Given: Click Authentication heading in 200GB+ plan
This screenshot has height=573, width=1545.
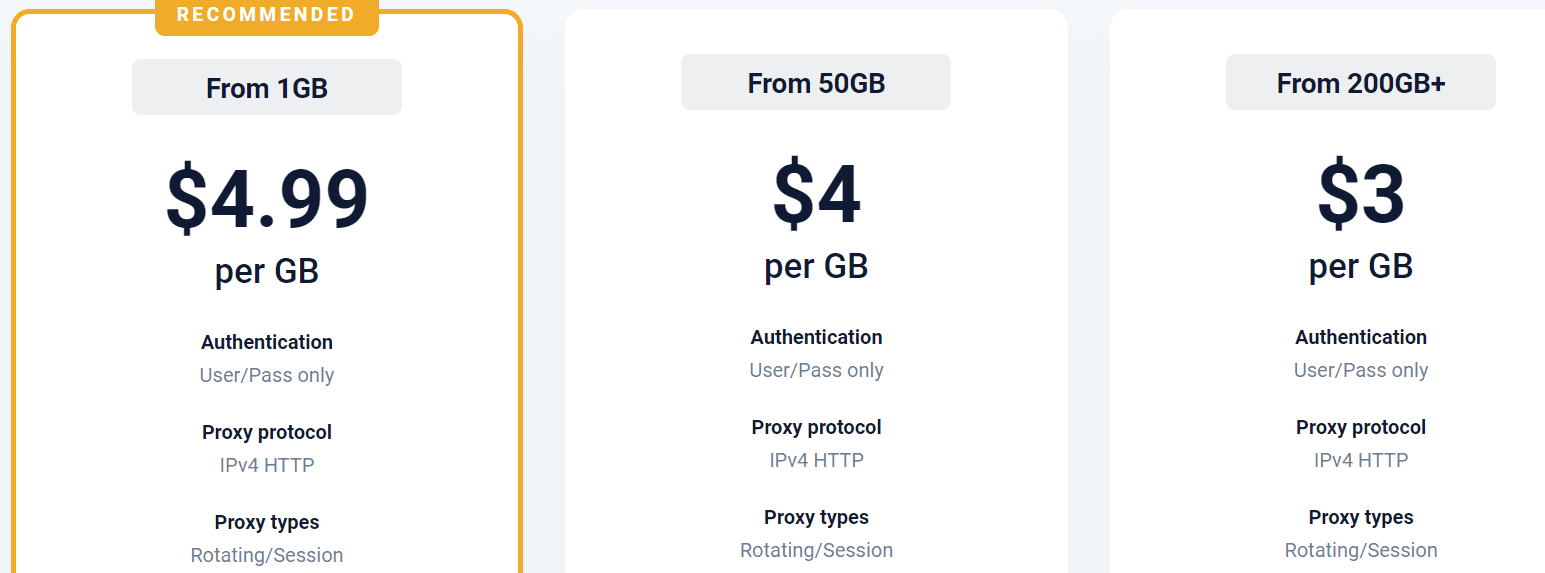Looking at the screenshot, I should pyautogui.click(x=1361, y=337).
